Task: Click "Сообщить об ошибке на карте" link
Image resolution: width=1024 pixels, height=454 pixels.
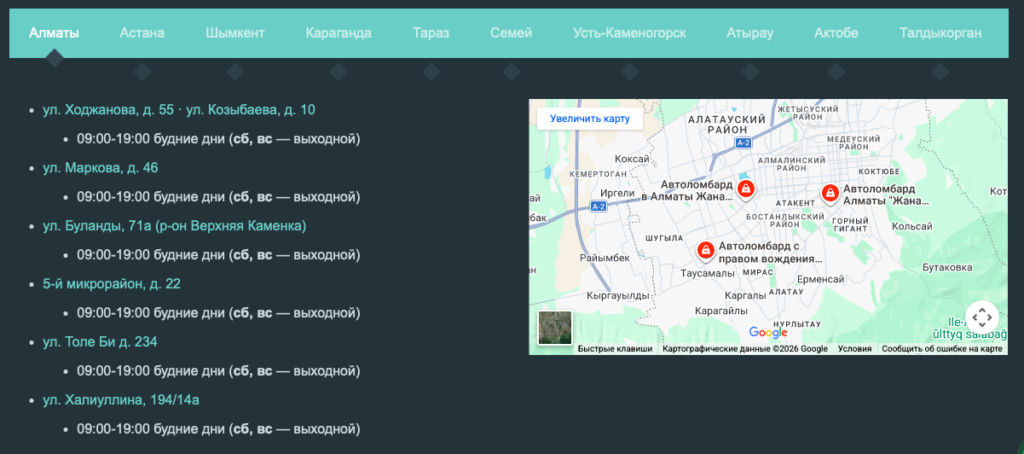Action: pos(942,349)
